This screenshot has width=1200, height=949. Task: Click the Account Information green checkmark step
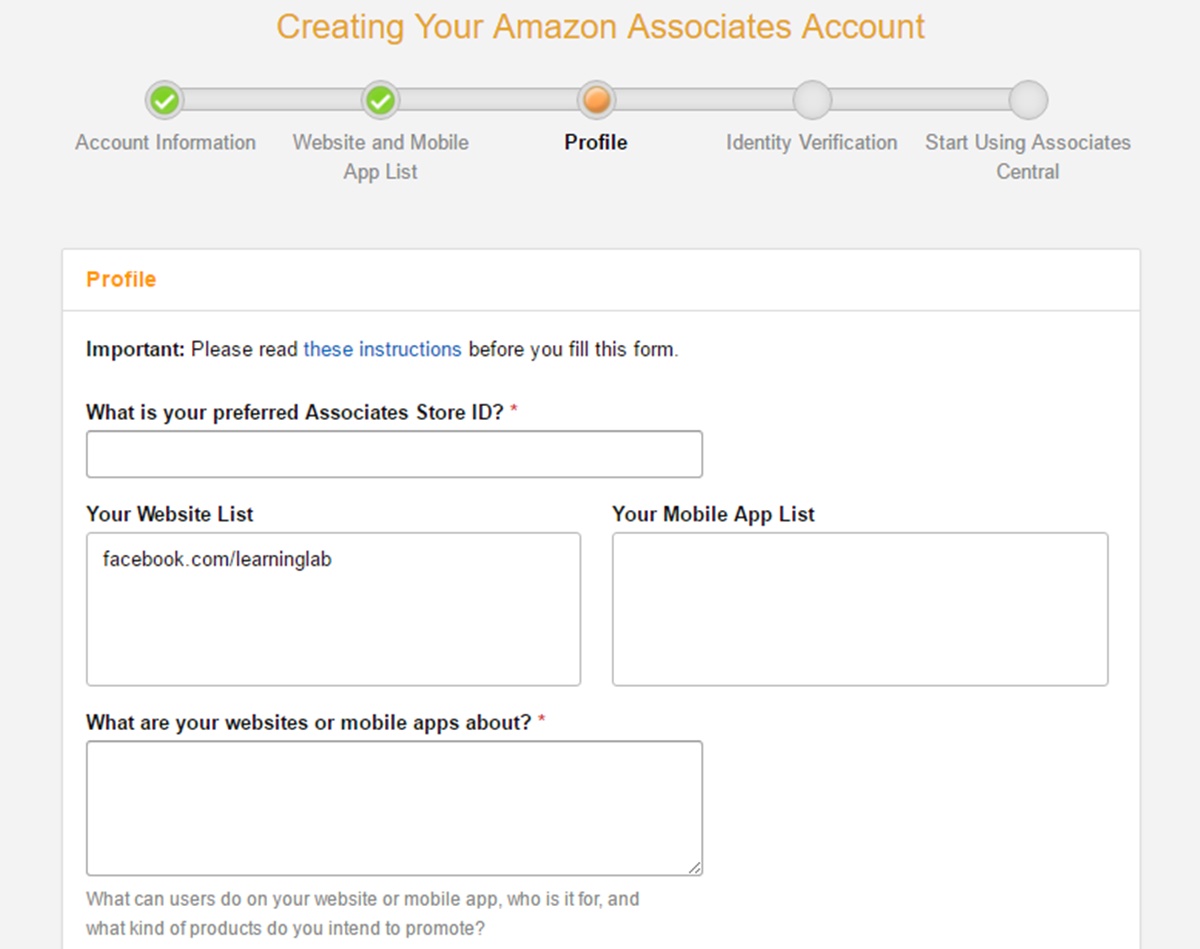[165, 100]
